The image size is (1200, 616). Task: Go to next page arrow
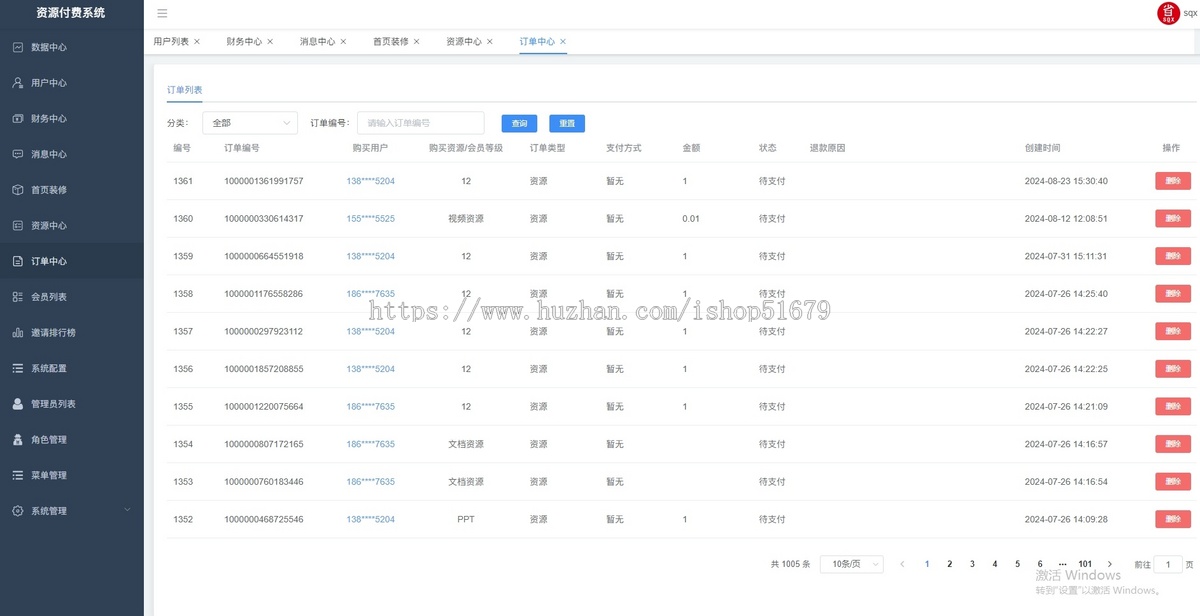pyautogui.click(x=1110, y=564)
